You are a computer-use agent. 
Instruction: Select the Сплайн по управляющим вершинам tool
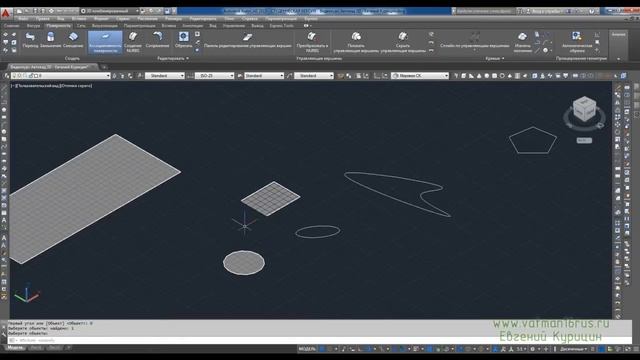(x=474, y=41)
